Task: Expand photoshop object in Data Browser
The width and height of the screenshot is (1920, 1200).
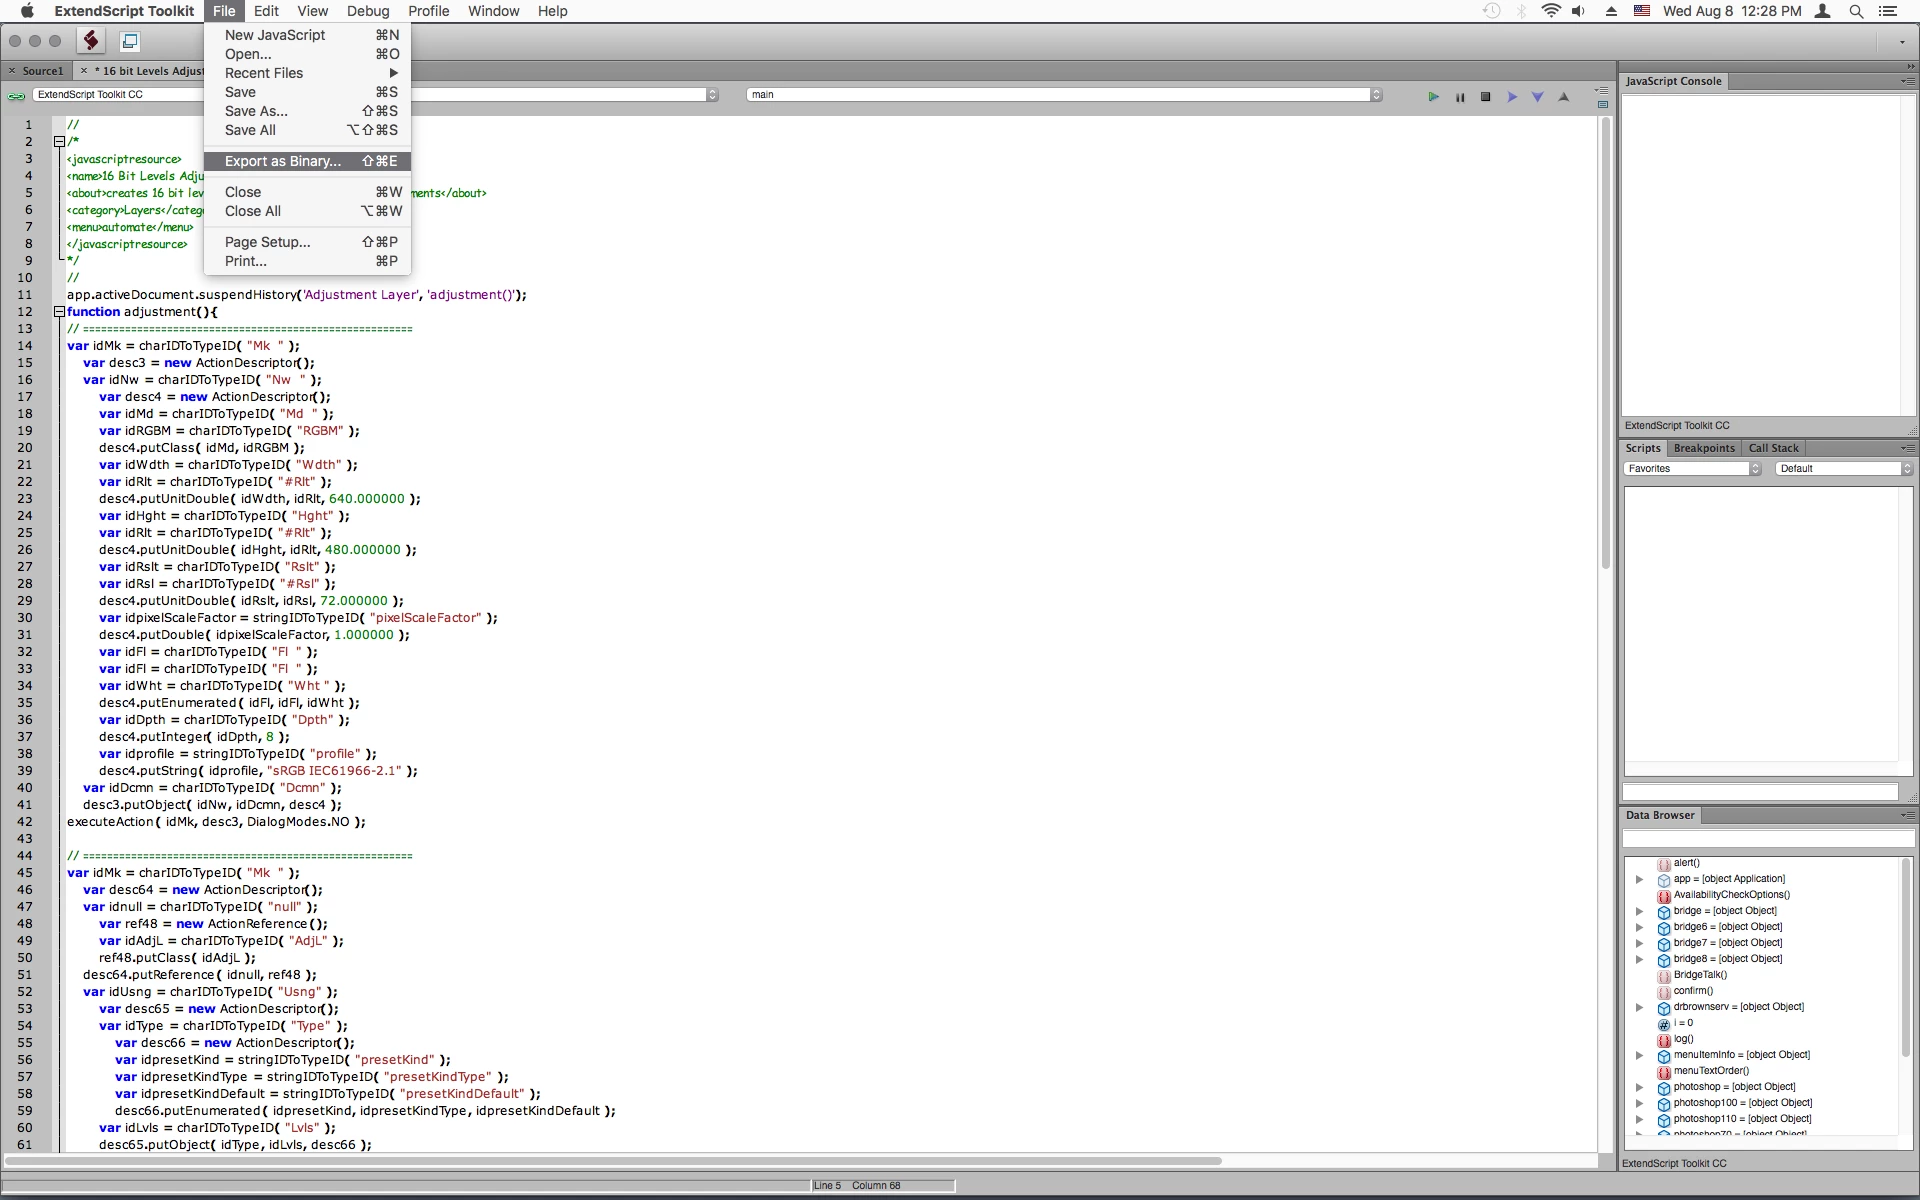Action: point(1639,1087)
